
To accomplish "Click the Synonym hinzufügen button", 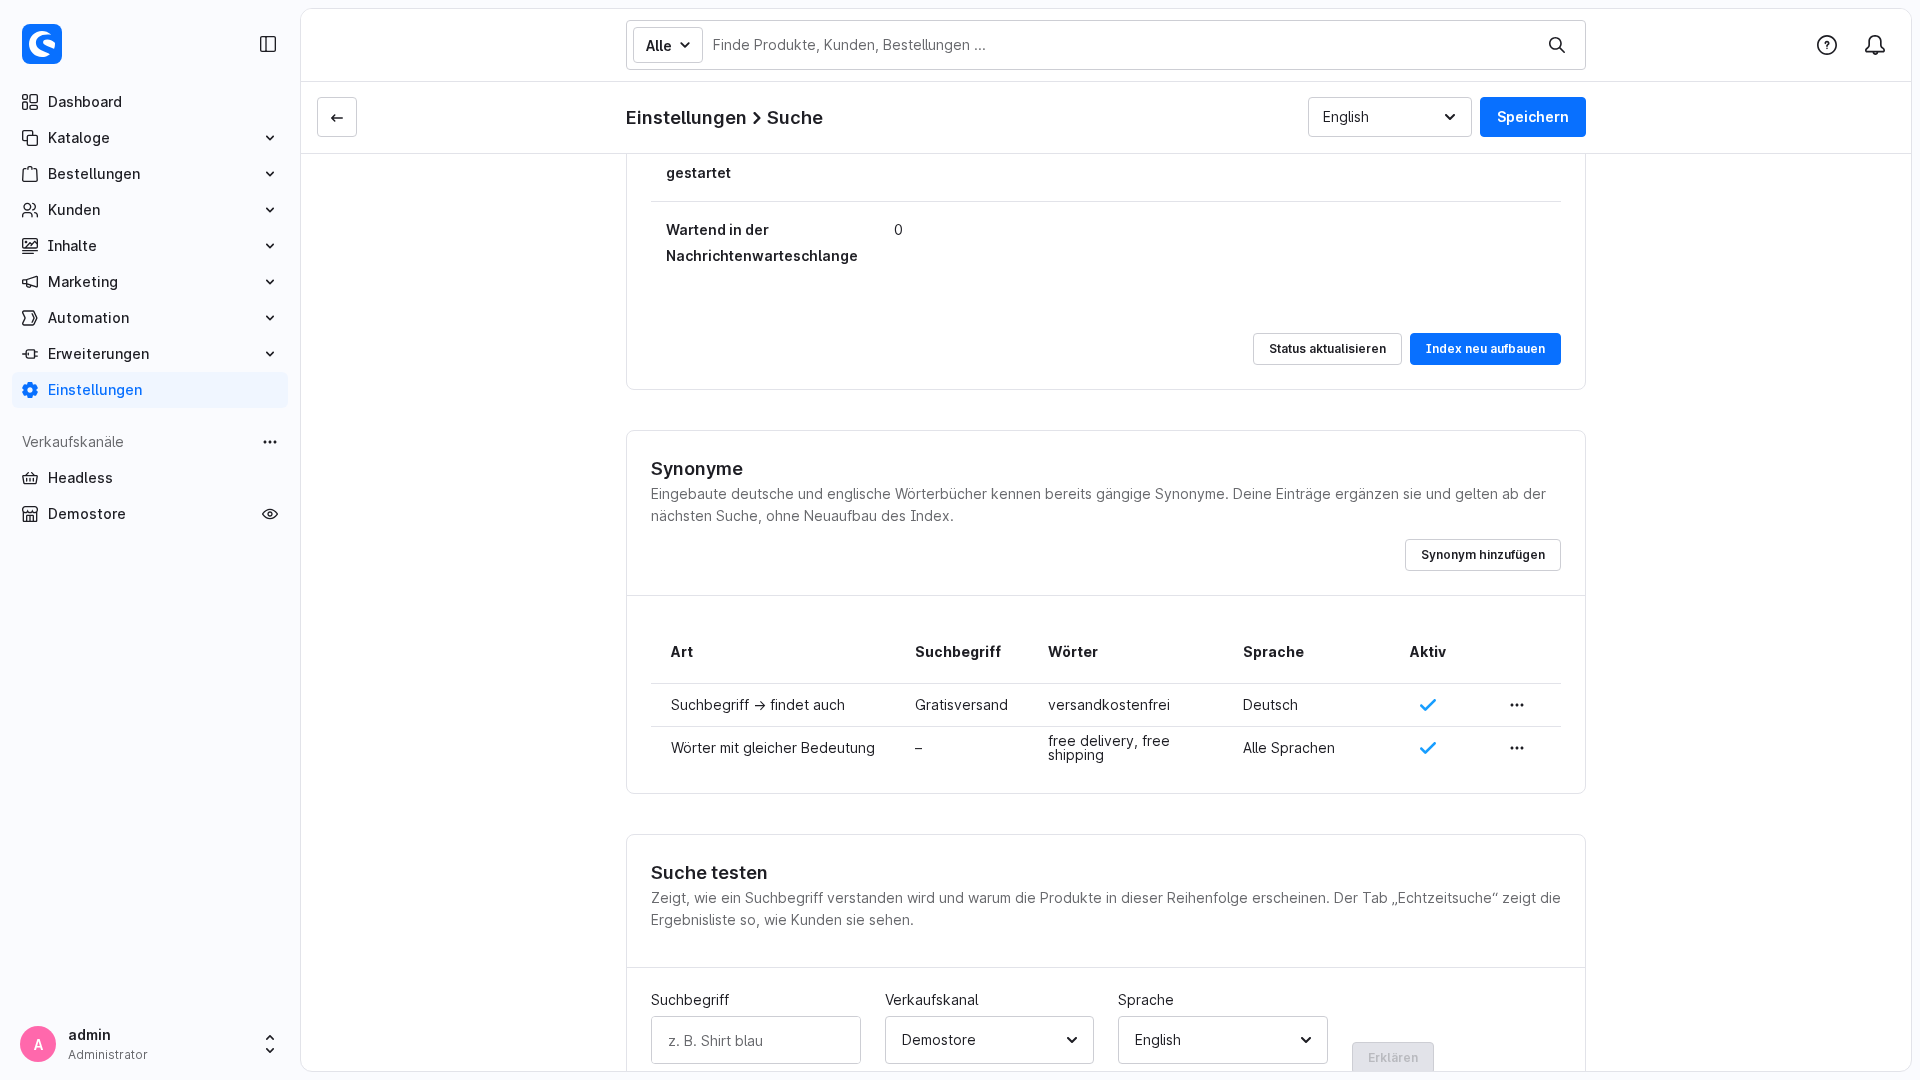I will point(1483,555).
